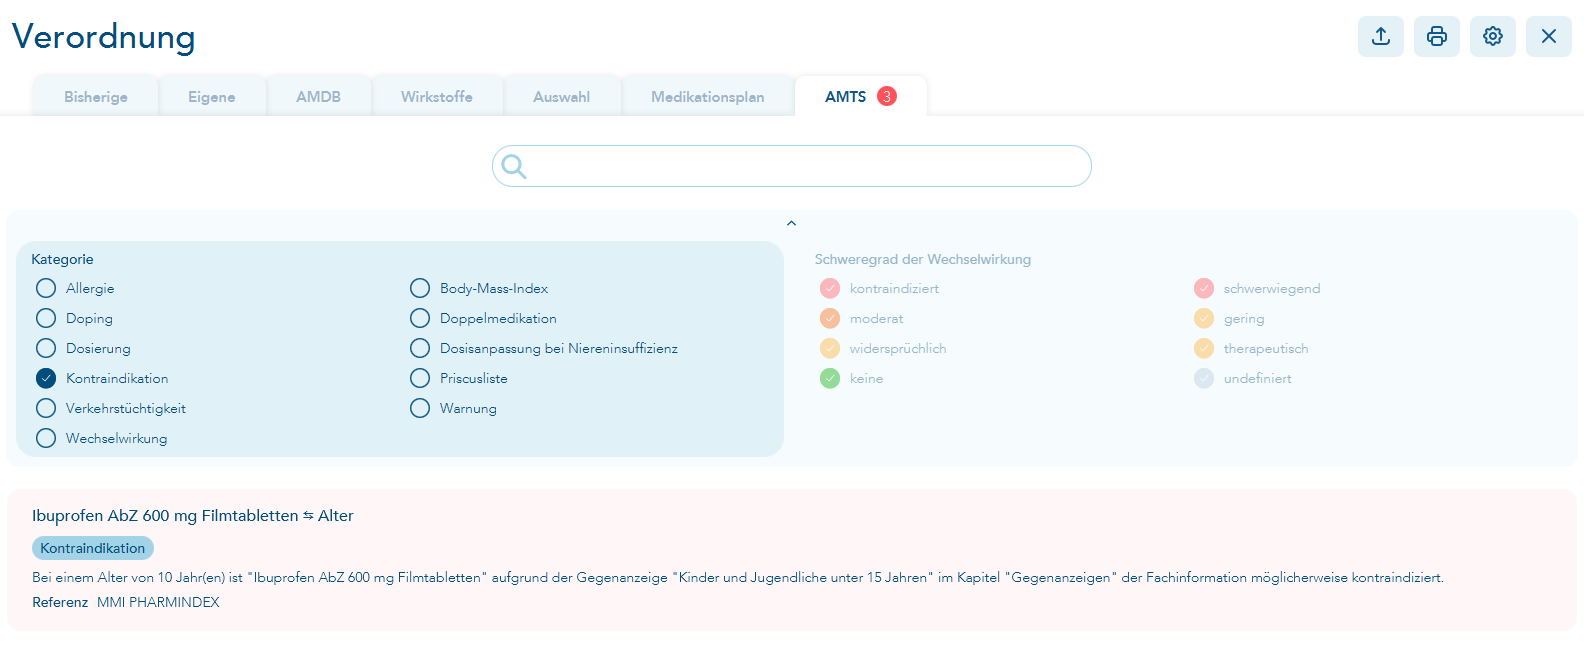The height and width of the screenshot is (649, 1584).
Task: Toggle the therapeutisch severity checkbox
Action: (x=1204, y=348)
